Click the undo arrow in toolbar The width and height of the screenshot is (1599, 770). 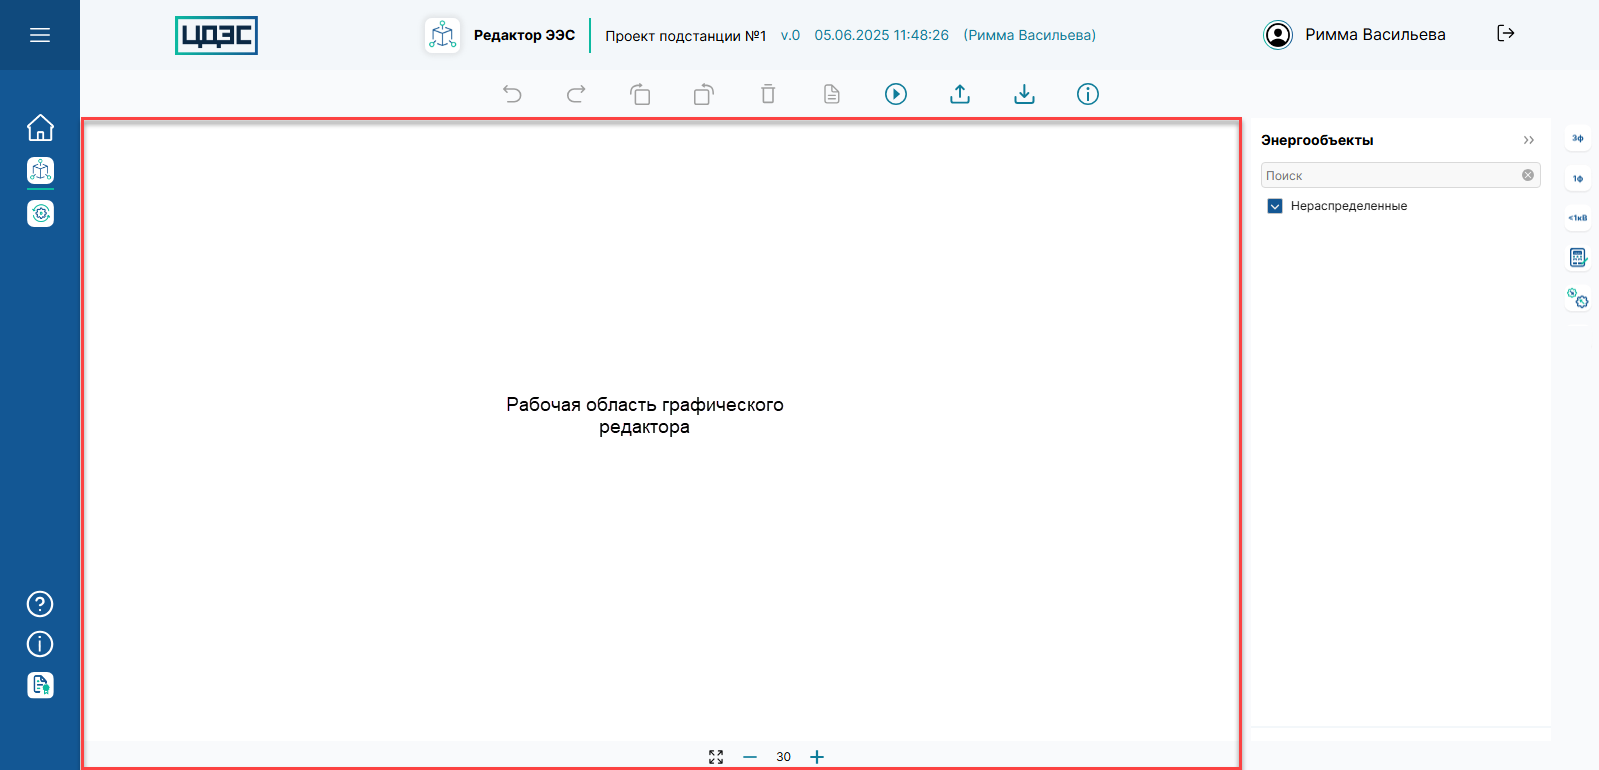click(x=512, y=94)
